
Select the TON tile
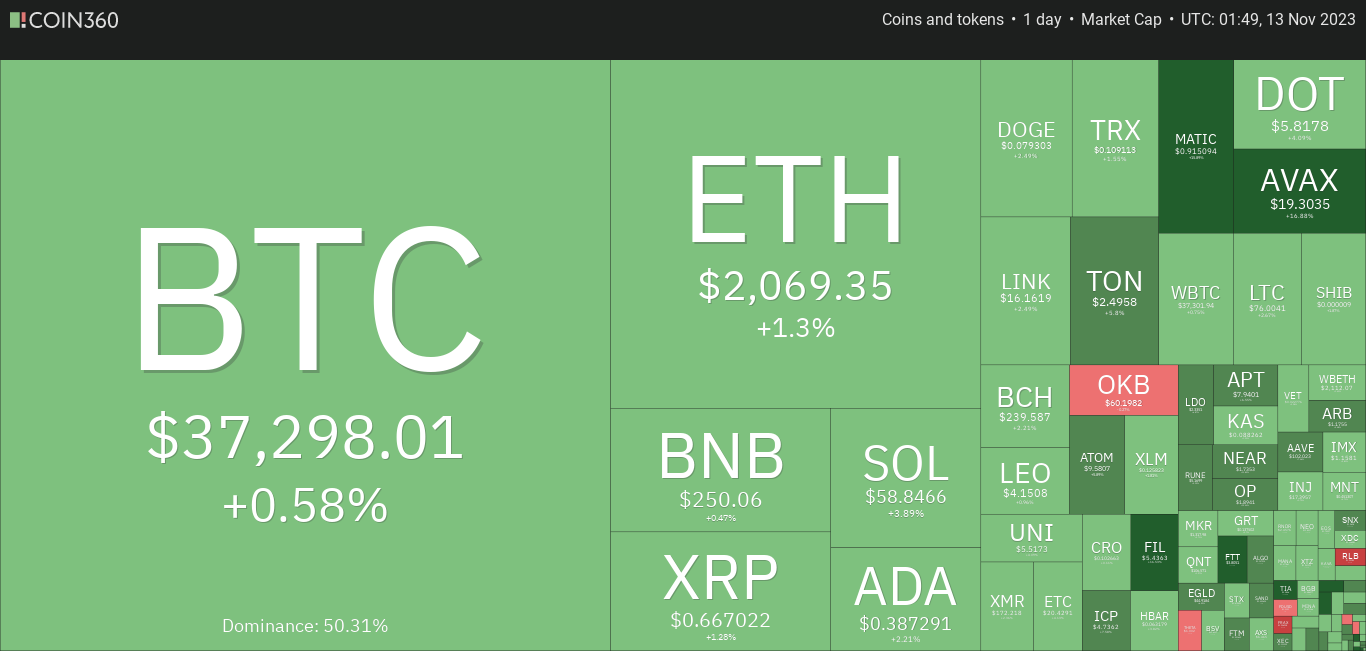[1114, 290]
